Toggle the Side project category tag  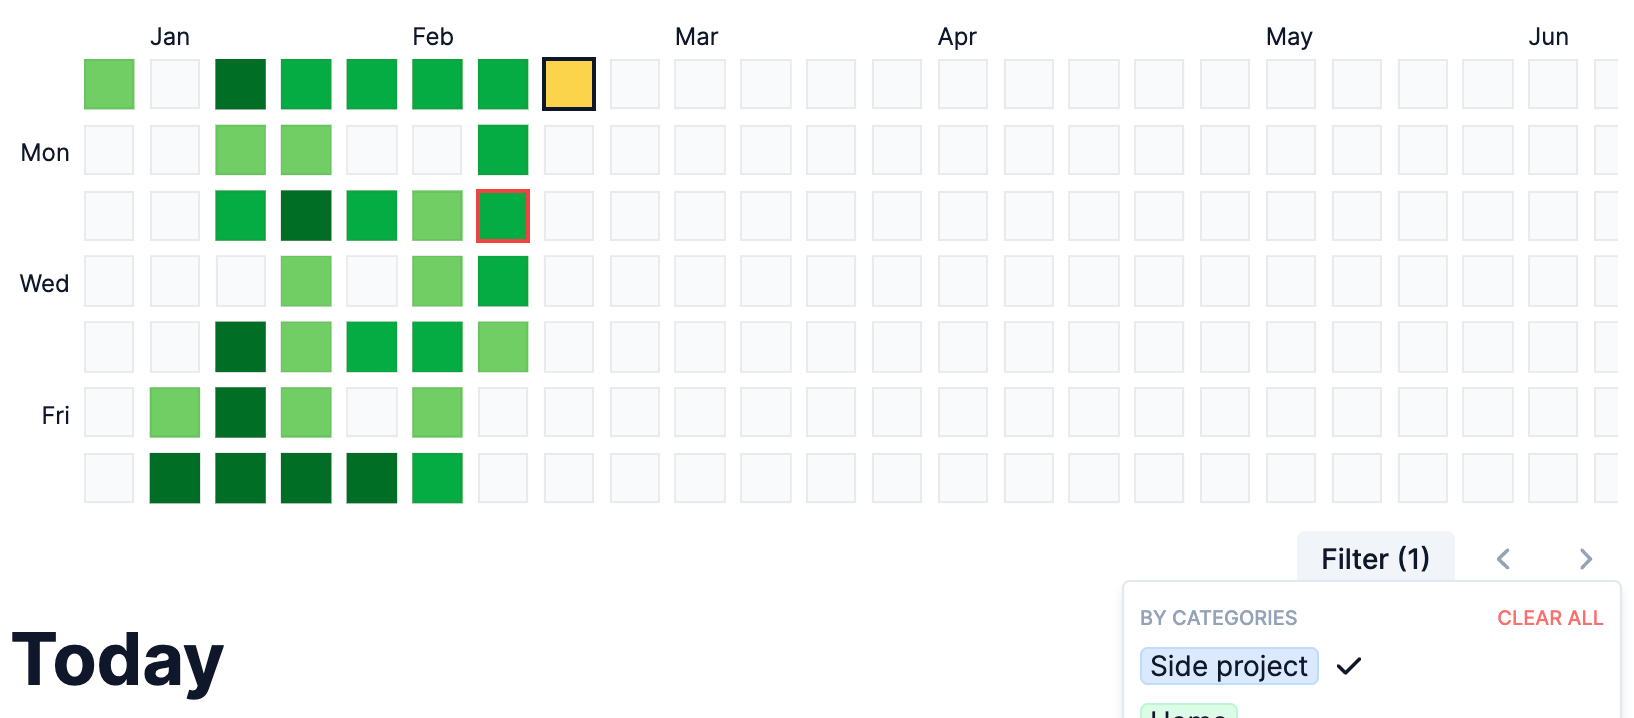click(x=1228, y=666)
